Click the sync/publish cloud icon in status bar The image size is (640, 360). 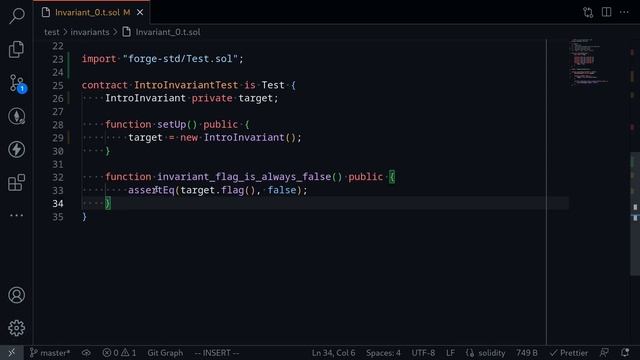click(86, 353)
